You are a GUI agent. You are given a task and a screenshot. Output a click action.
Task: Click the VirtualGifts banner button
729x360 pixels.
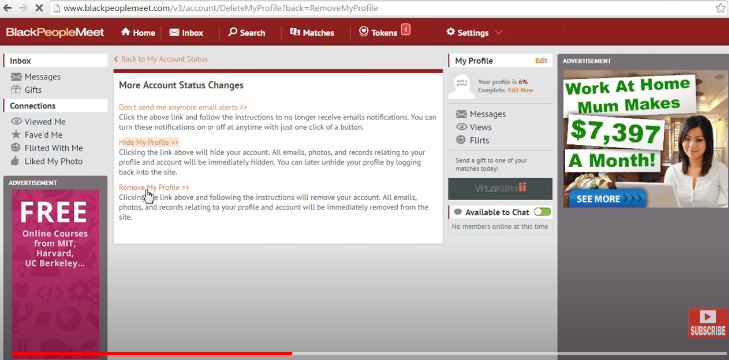coord(500,188)
